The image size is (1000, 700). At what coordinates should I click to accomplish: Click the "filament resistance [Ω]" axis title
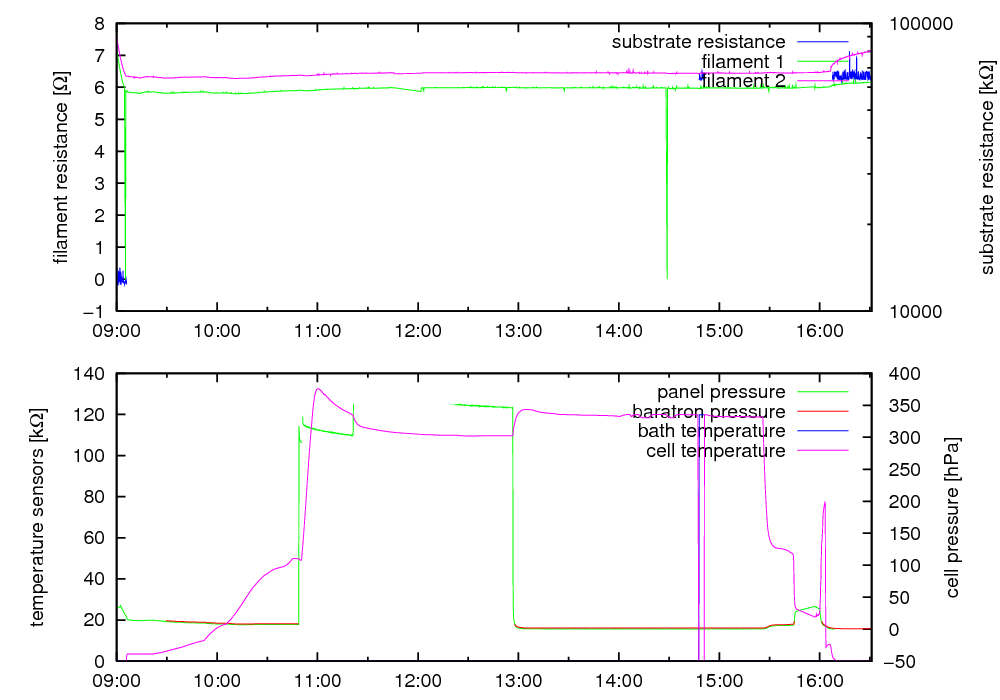click(62, 167)
